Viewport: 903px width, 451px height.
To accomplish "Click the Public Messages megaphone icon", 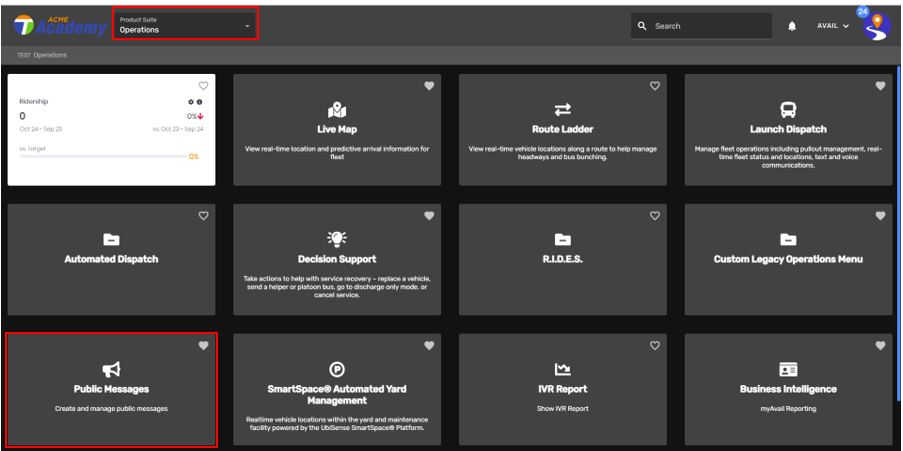I will pyautogui.click(x=111, y=369).
